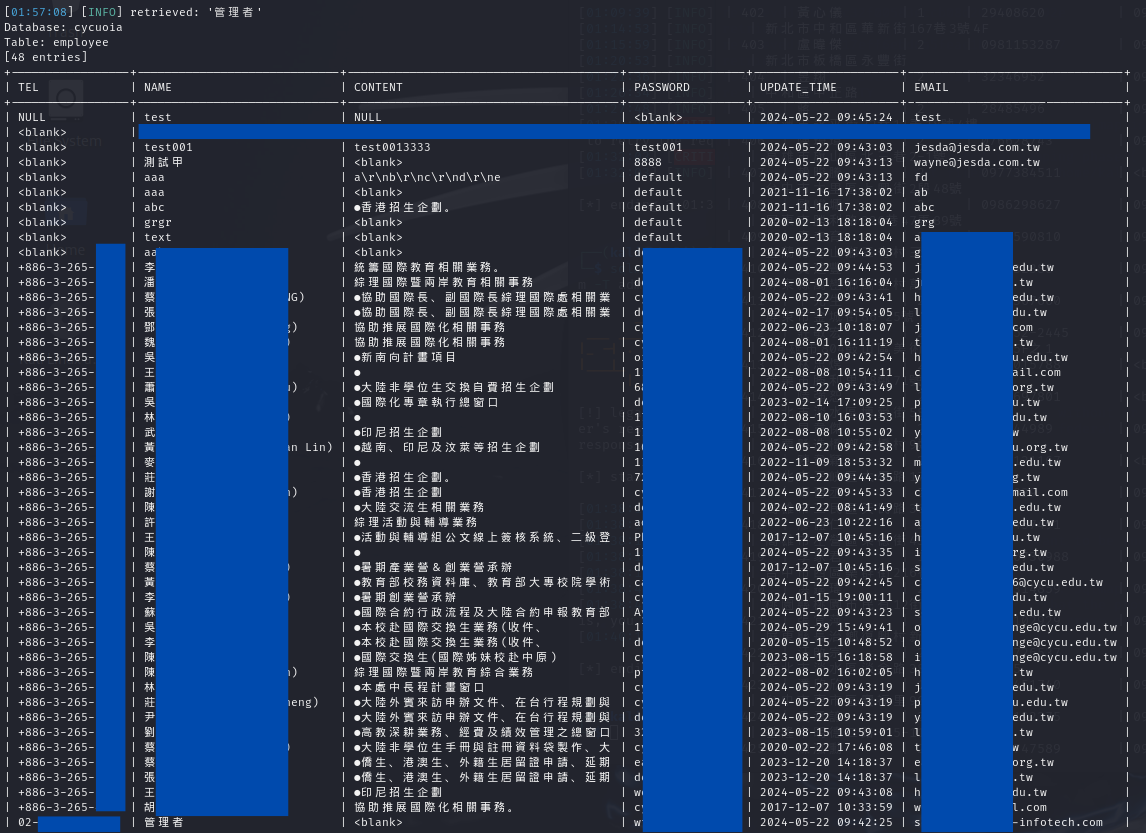Screen dimensions: 1146x833
Task: Click the '綜理國際暨兩岸教育綜合業務' content cell
Action: pos(444,672)
